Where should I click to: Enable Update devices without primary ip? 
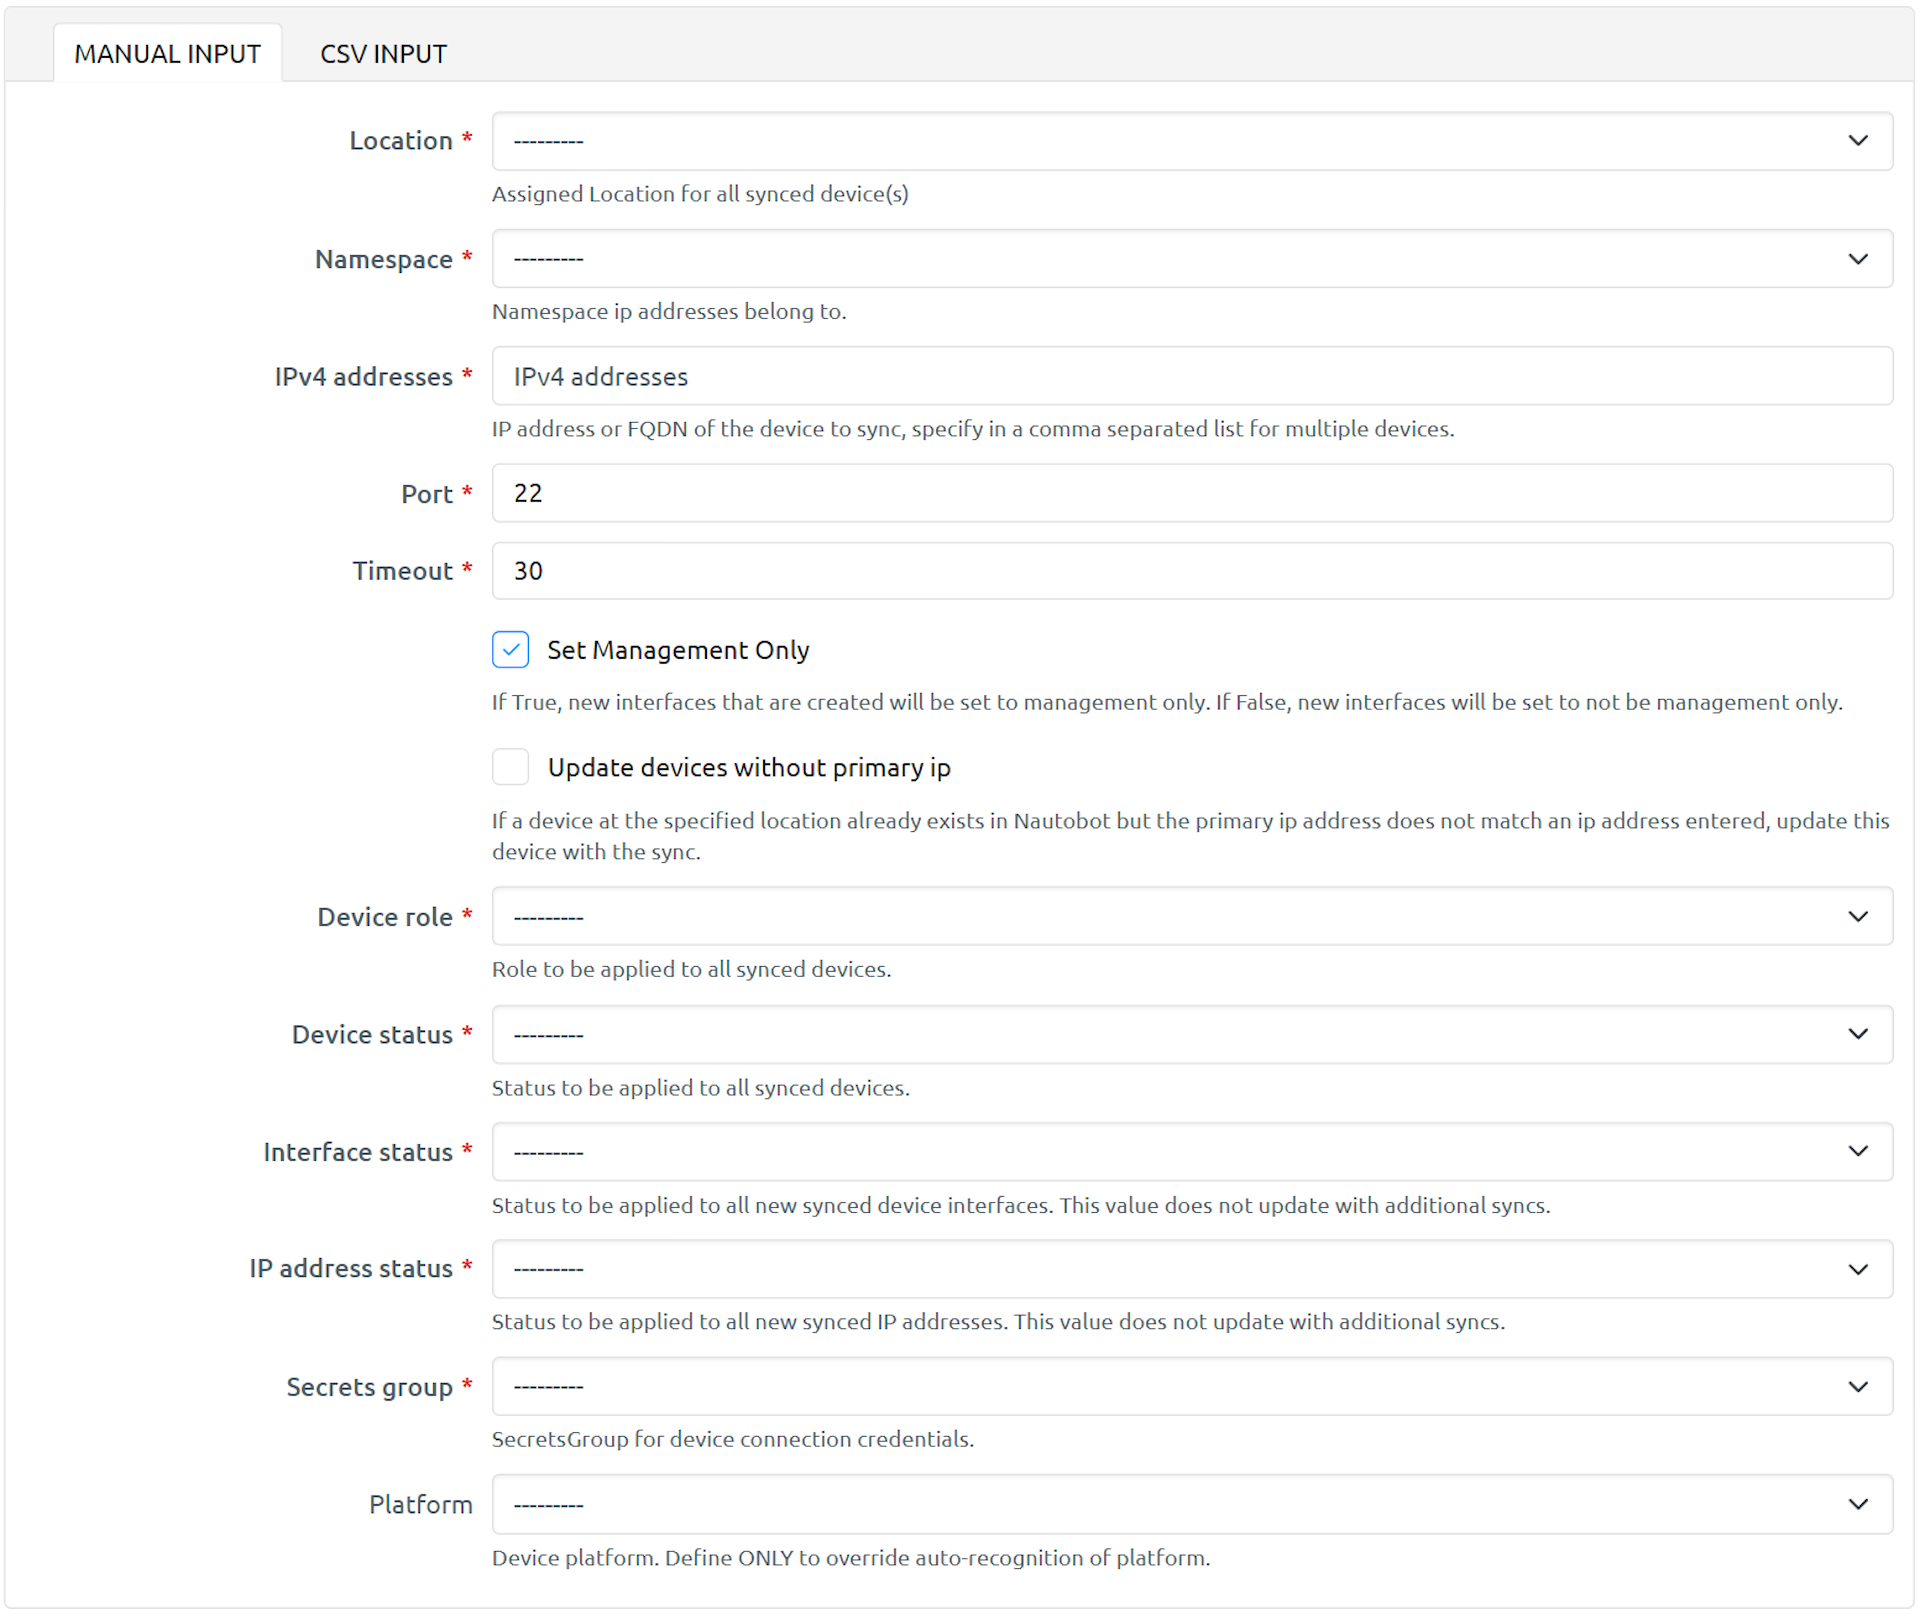[510, 767]
